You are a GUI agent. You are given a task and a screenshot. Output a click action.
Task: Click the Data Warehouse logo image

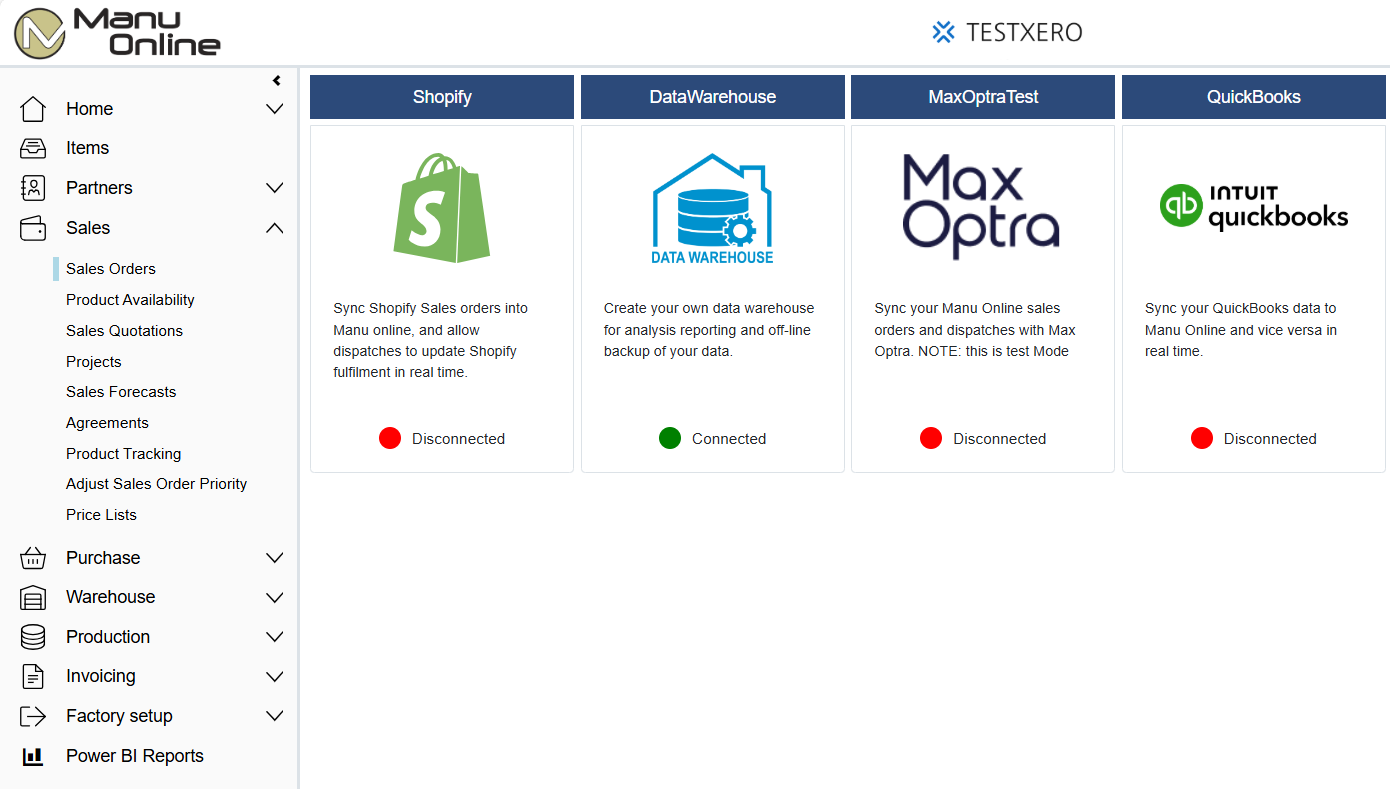click(x=712, y=208)
